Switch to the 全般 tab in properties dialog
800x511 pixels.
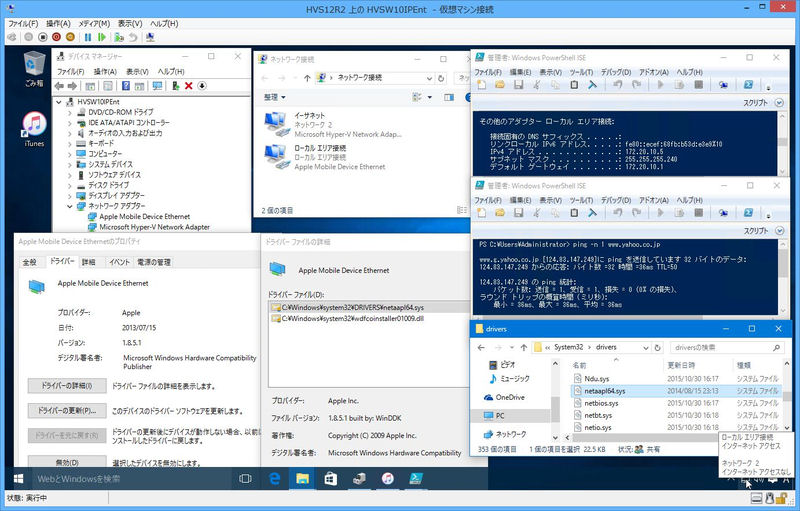[x=30, y=262]
